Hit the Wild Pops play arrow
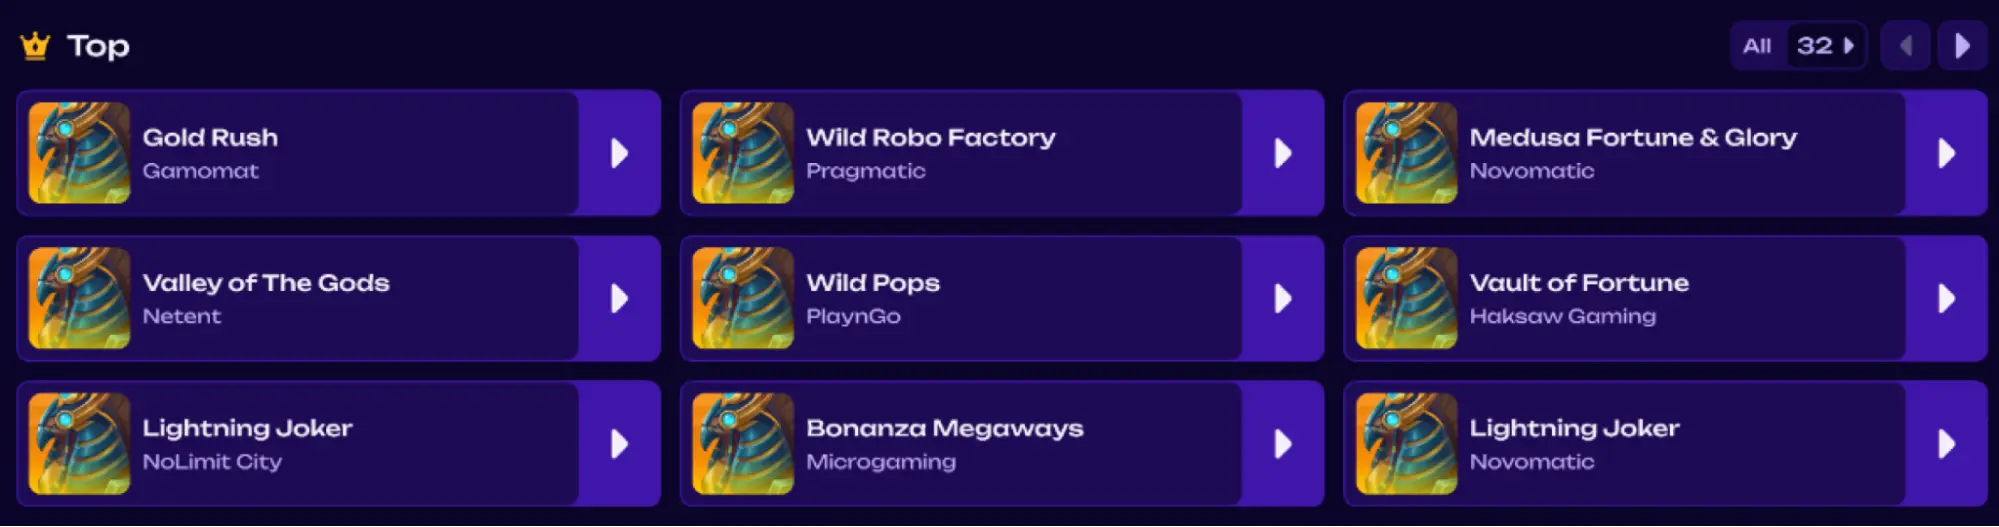The width and height of the screenshot is (1999, 527). 1282,298
